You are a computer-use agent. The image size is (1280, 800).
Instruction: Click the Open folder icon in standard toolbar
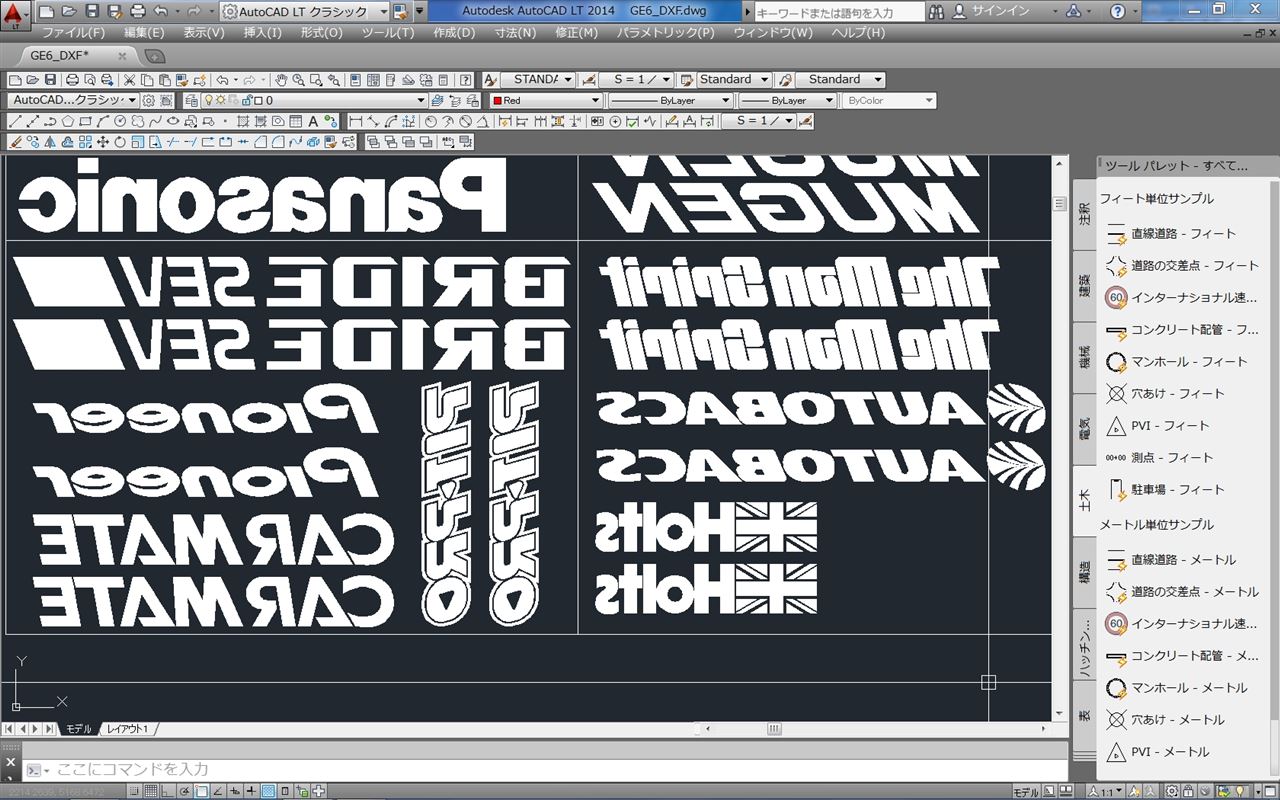point(33,80)
